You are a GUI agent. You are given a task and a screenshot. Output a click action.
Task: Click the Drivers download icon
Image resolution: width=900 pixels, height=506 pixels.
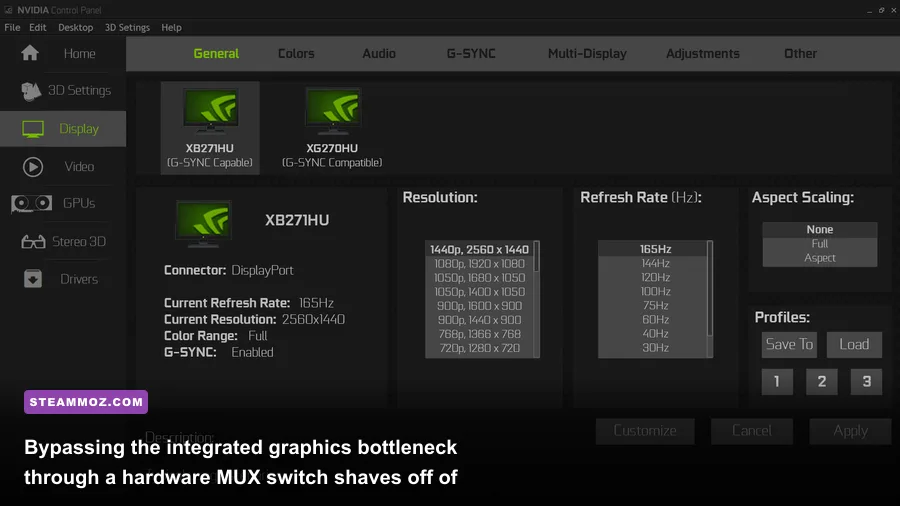click(33, 279)
